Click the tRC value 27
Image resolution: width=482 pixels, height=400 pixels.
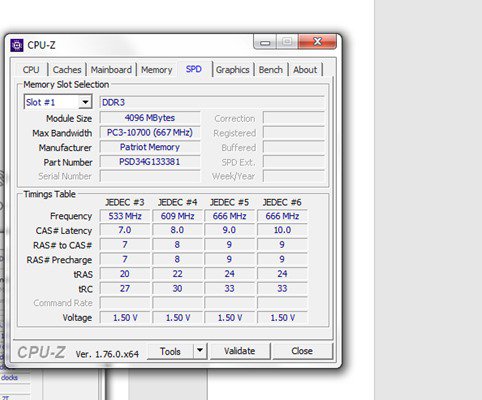pos(125,289)
